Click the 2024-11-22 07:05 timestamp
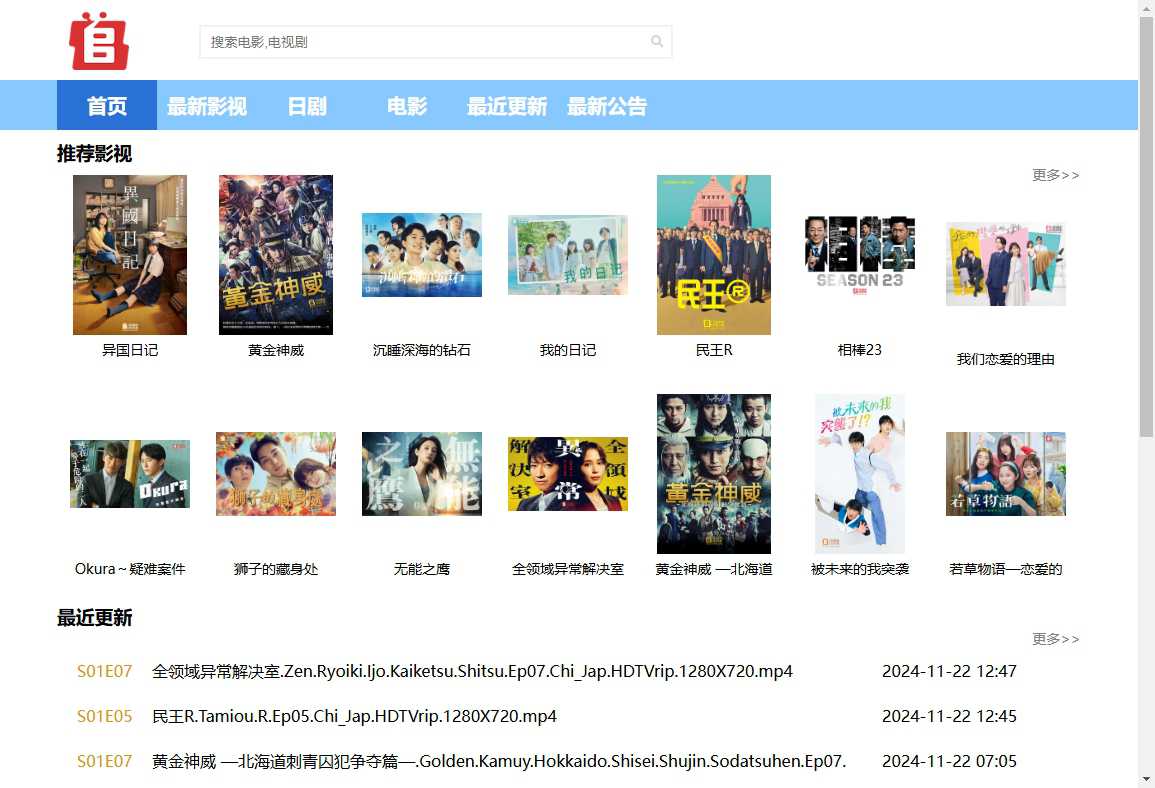Image resolution: width=1155 pixels, height=788 pixels. [949, 761]
